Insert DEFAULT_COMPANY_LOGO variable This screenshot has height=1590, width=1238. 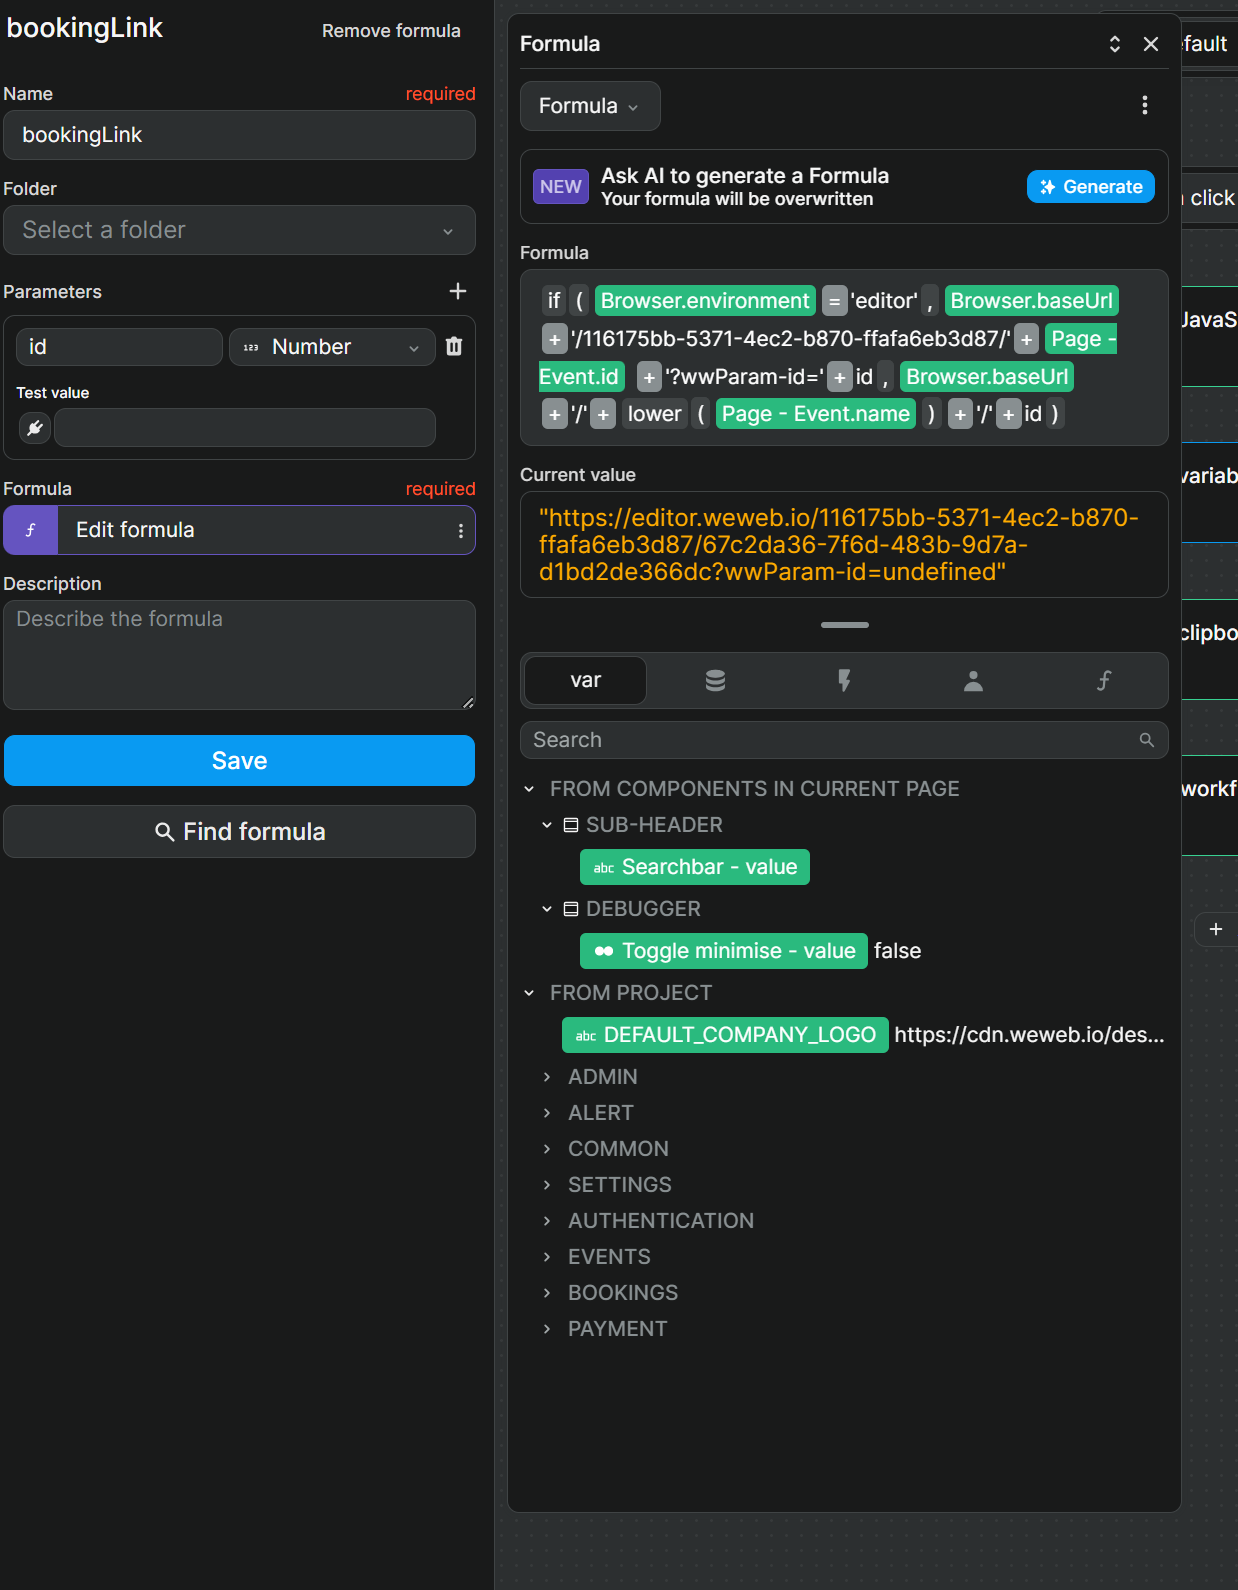725,1035
